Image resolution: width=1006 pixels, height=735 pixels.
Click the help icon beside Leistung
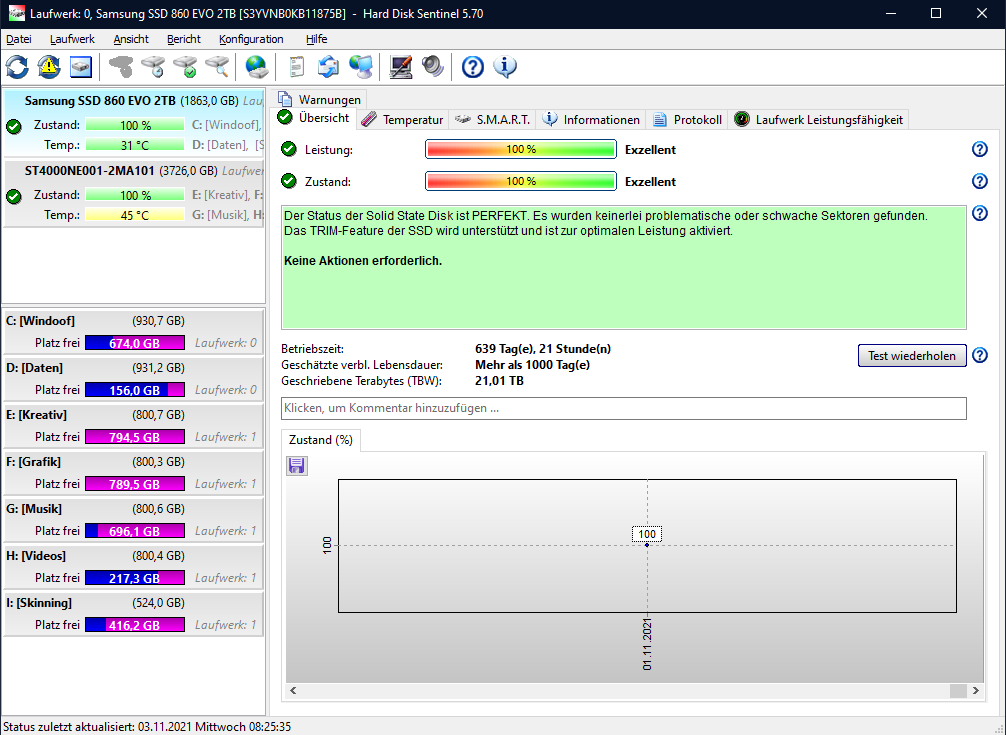980,149
